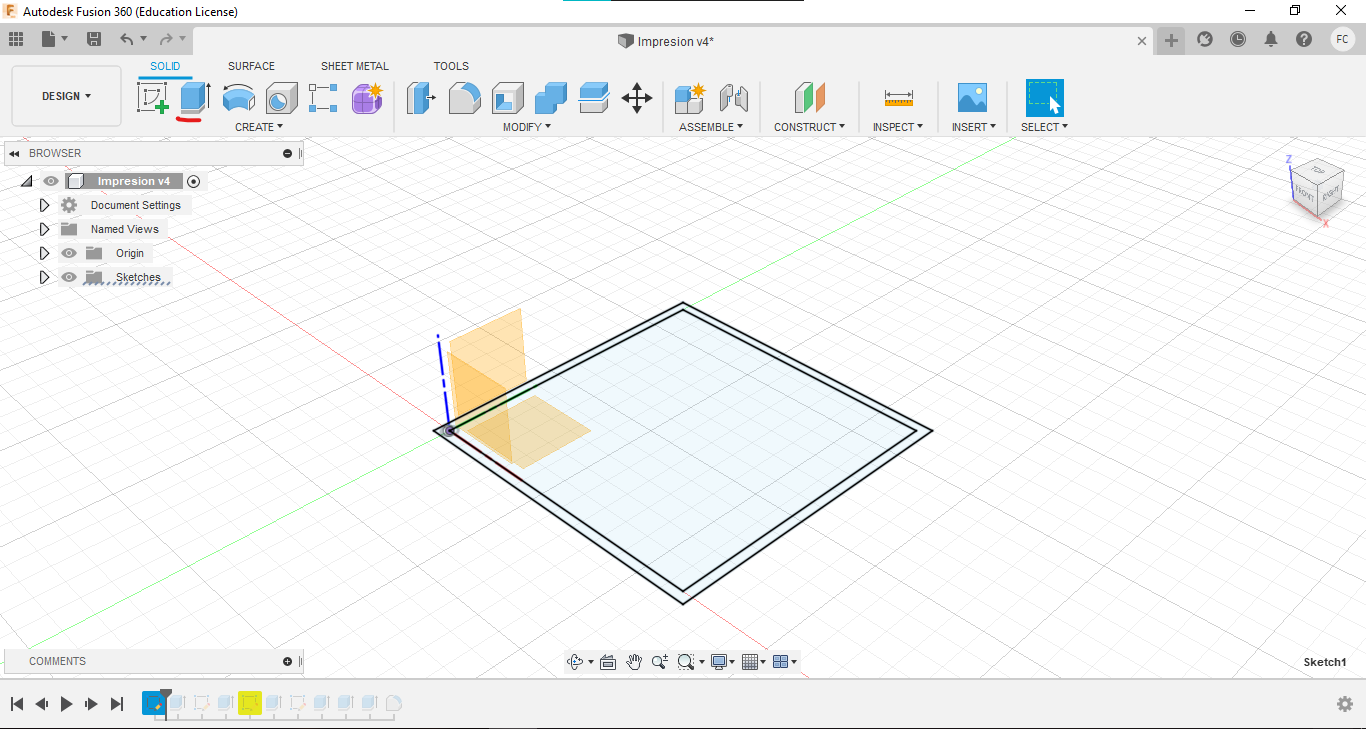Activate the Extrude tool
1366x729 pixels.
194,98
